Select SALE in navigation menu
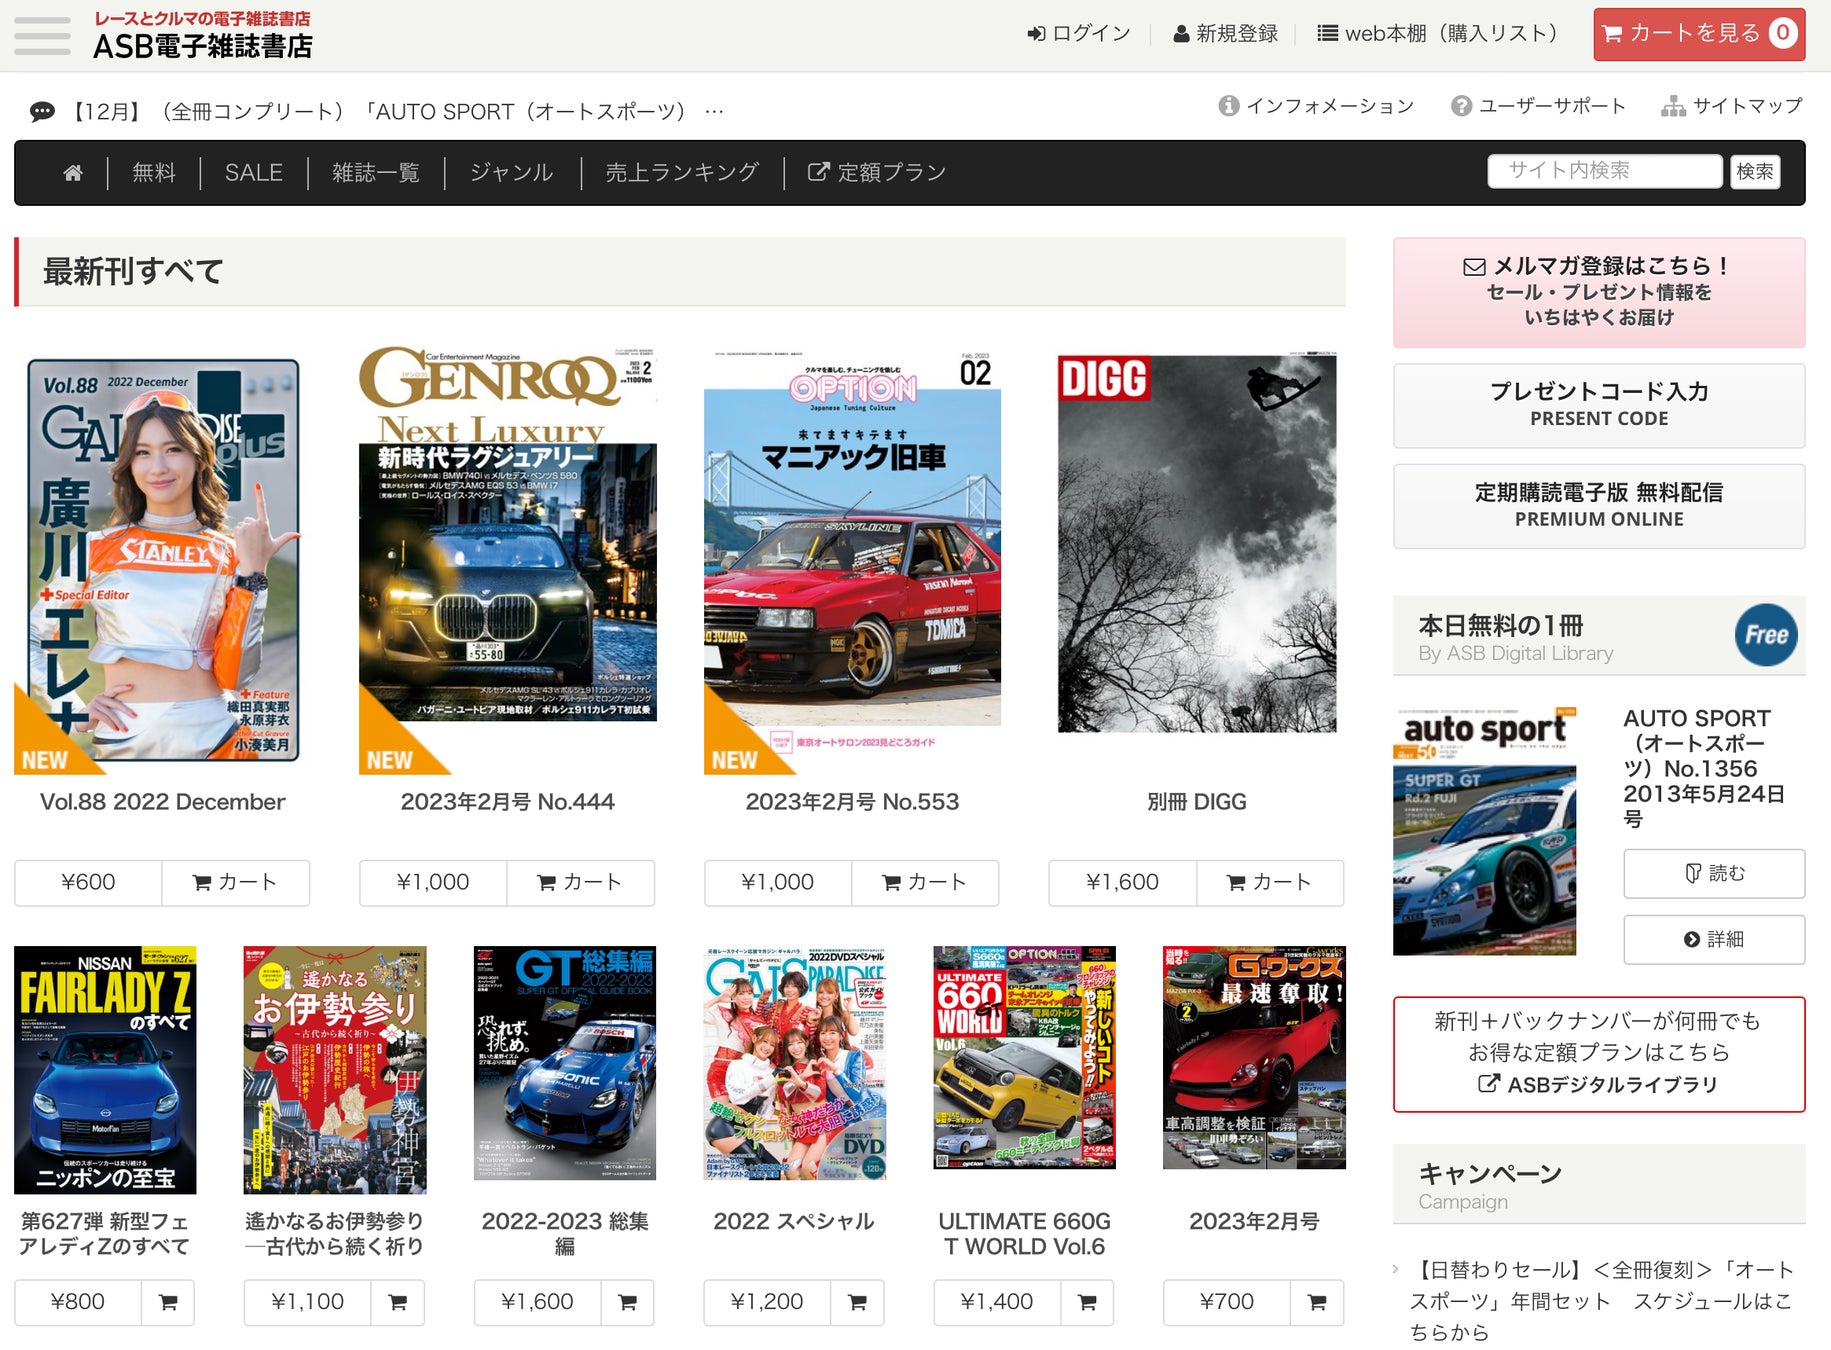Screen dimensions: 1831x1350 coord(254,173)
